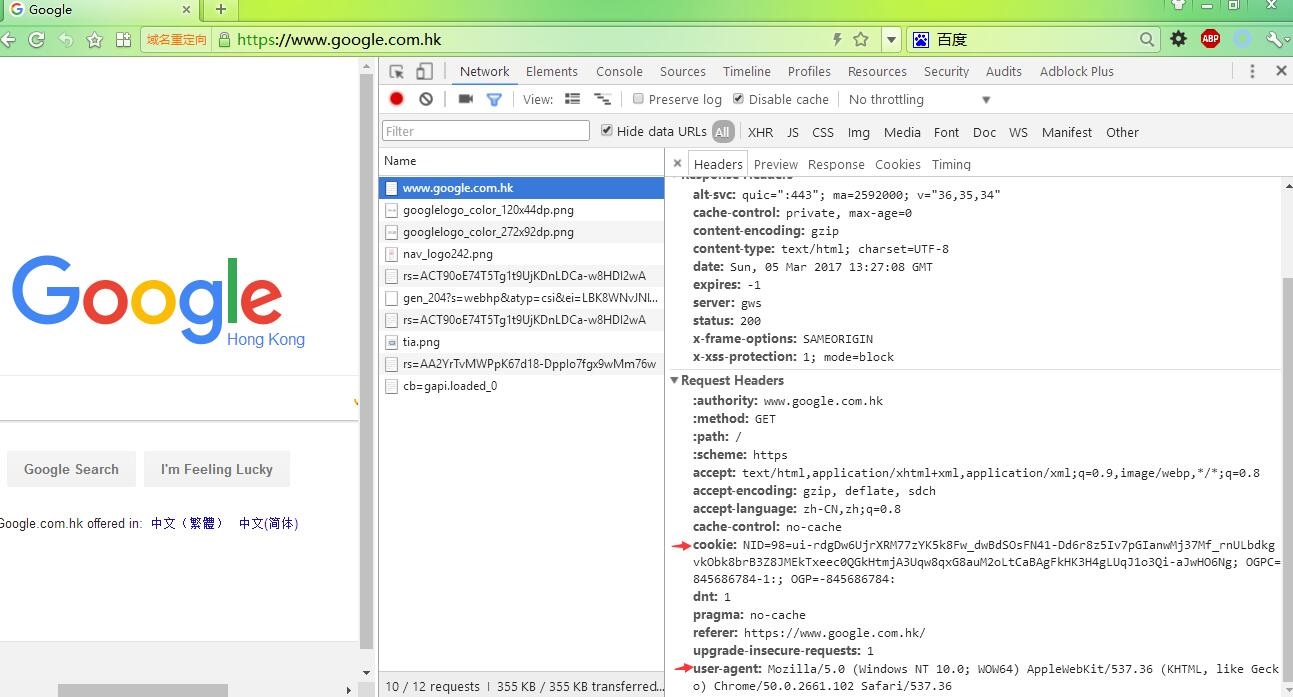Click the capture screenshots camera icon

click(465, 99)
